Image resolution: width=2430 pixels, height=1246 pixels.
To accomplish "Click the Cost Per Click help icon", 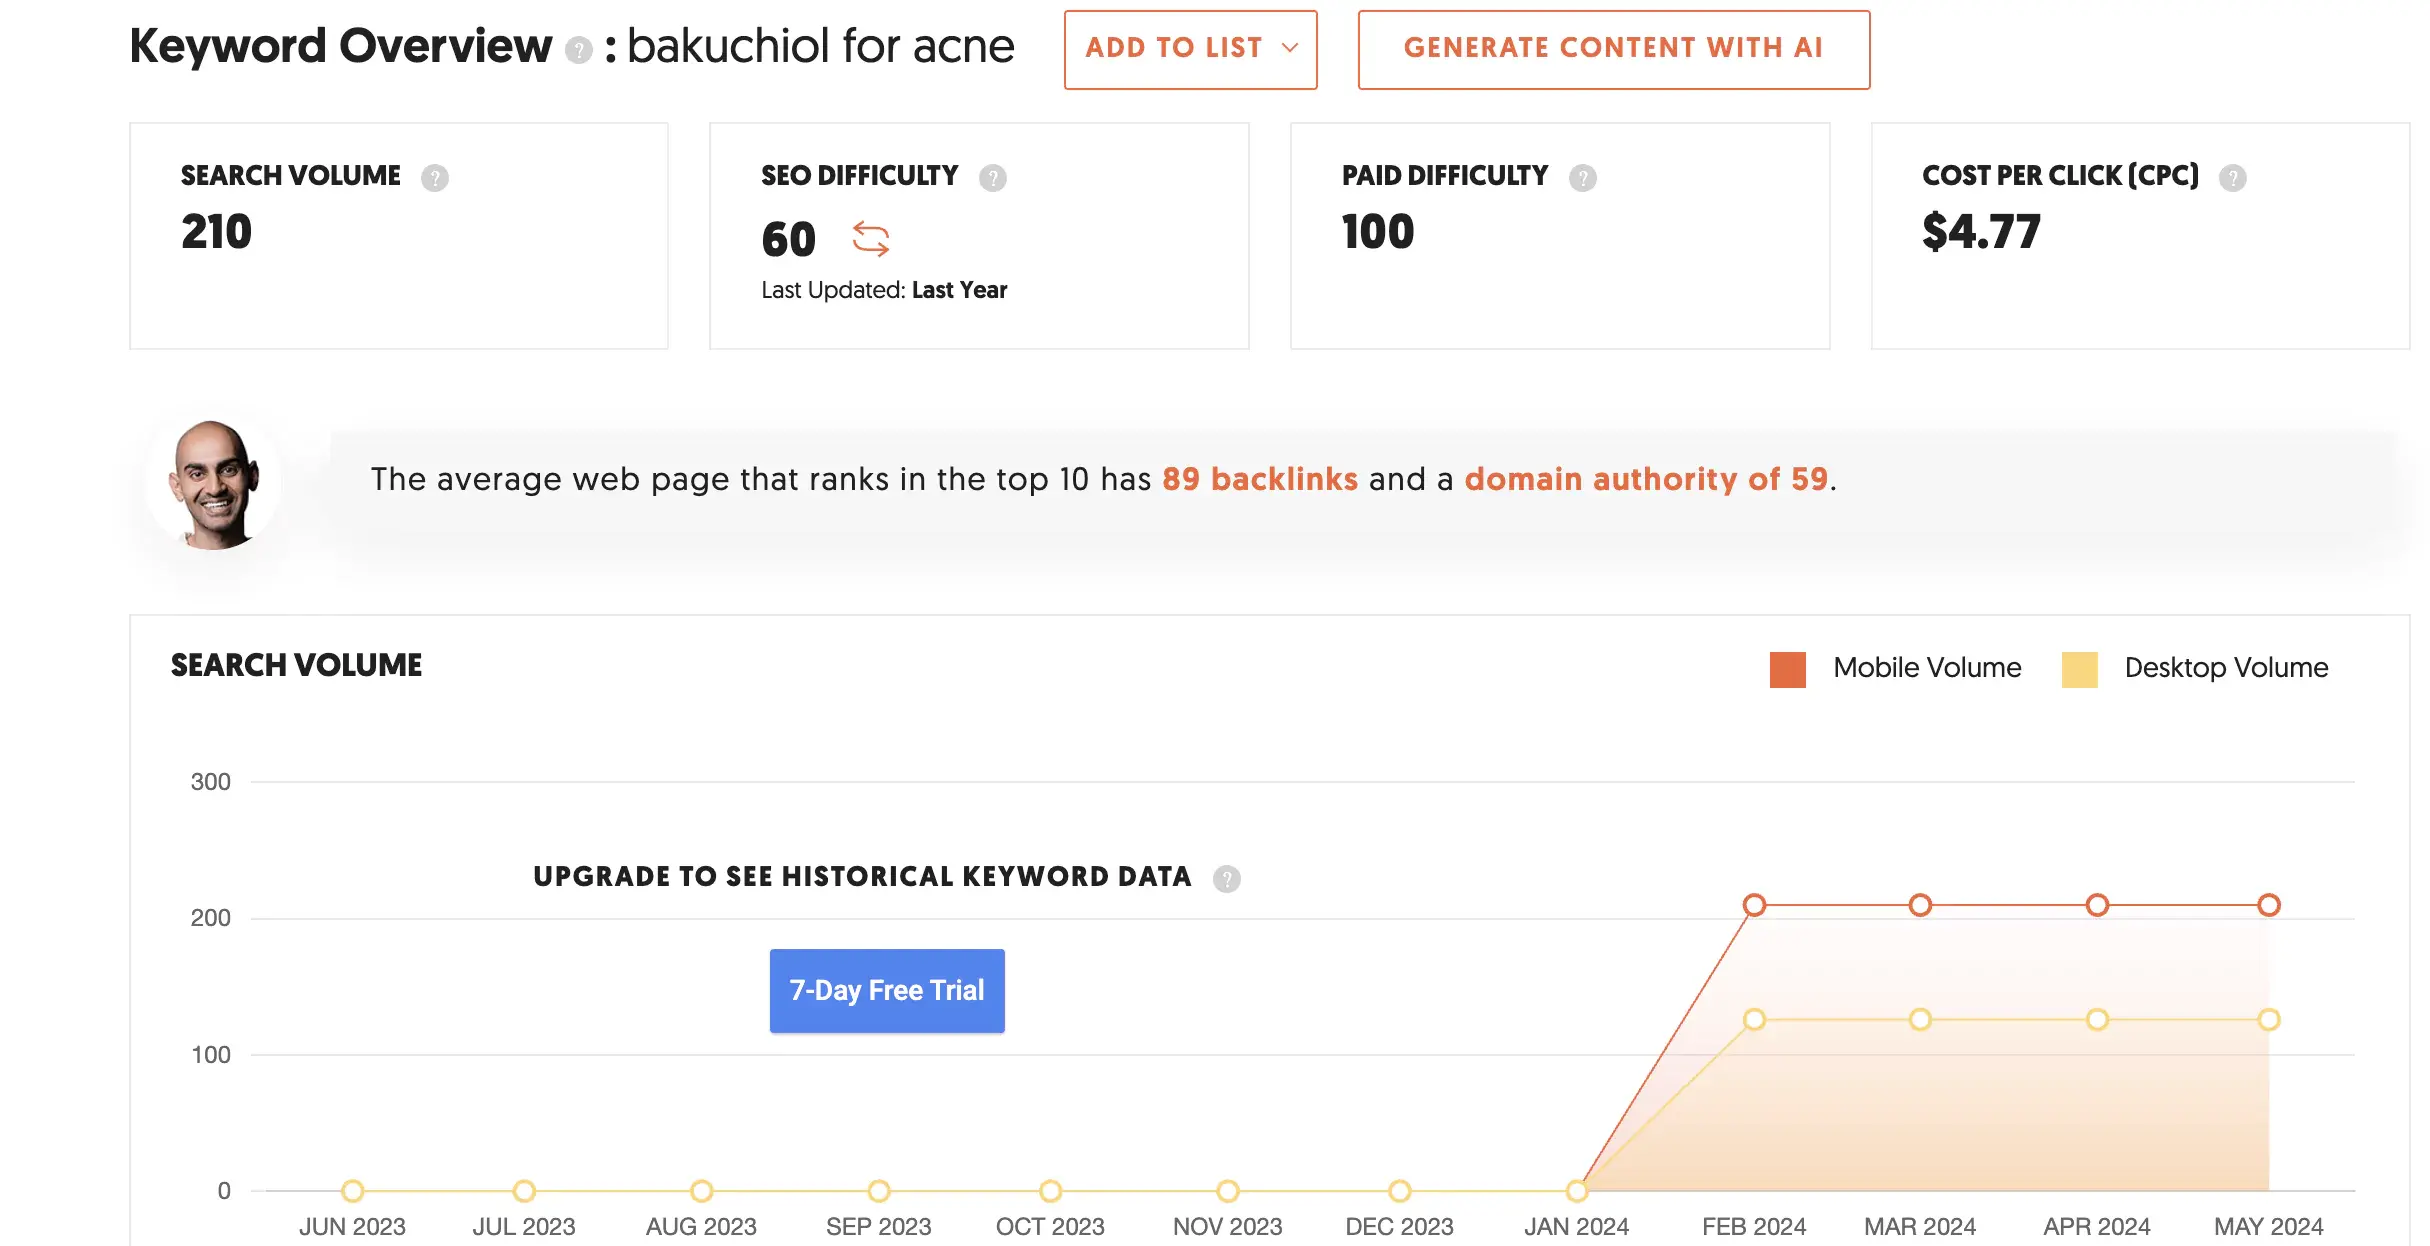I will (x=2232, y=178).
